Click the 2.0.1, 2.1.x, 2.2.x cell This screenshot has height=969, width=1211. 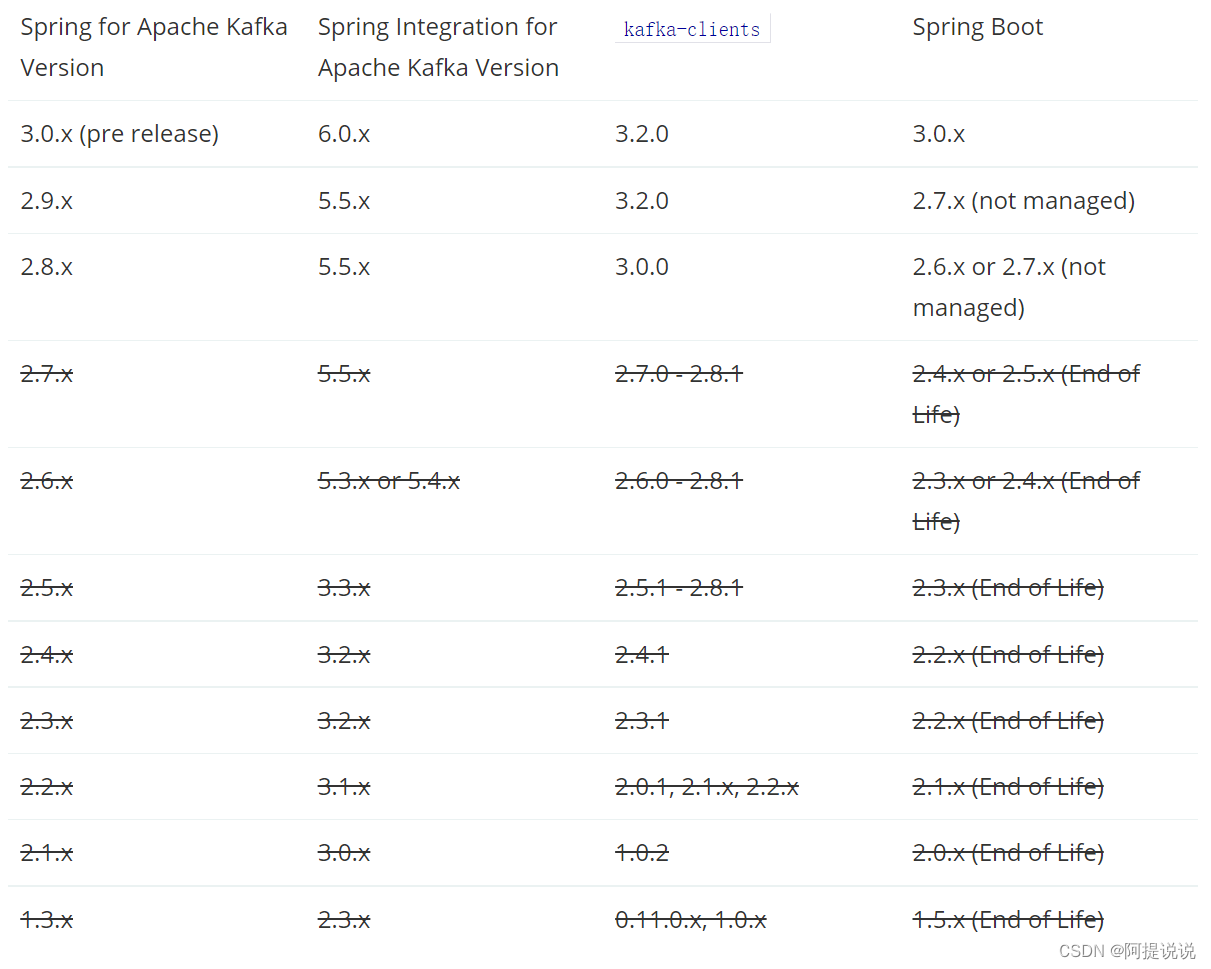point(706,787)
